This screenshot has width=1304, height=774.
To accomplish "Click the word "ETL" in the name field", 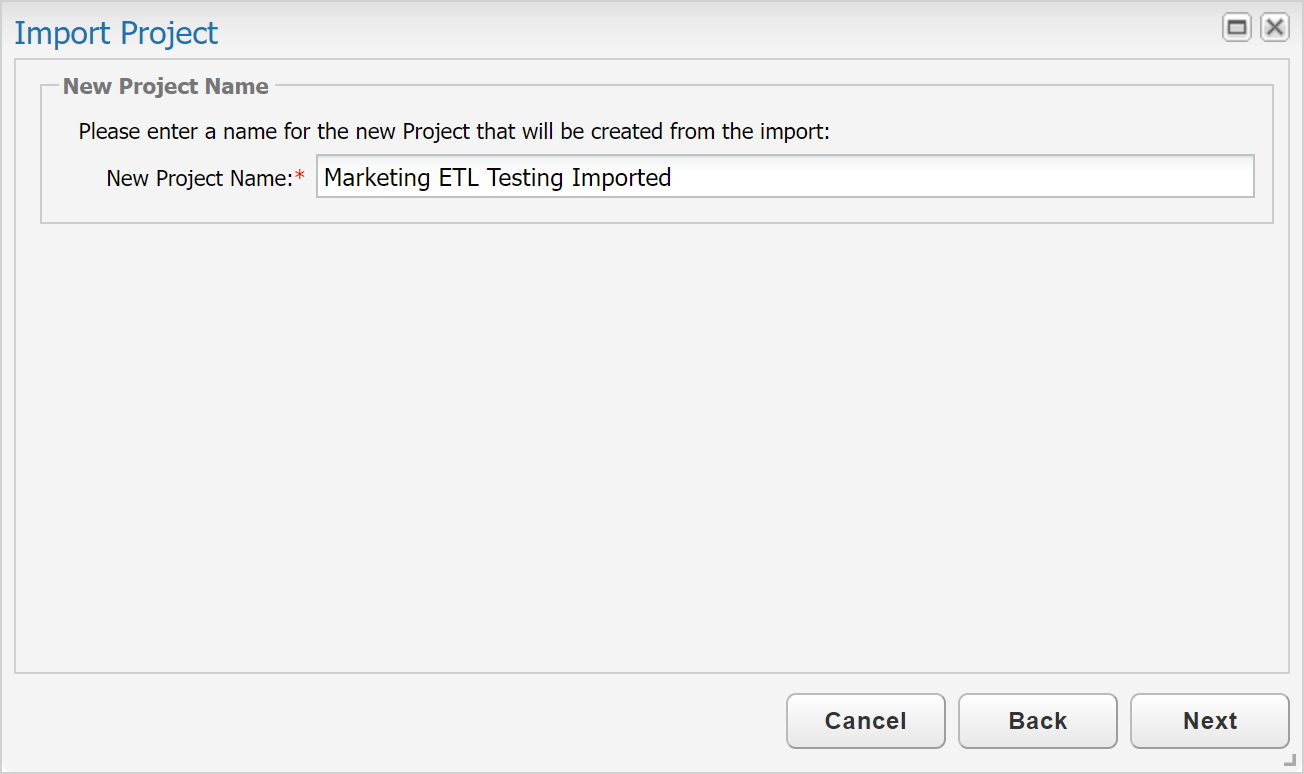I will (459, 178).
